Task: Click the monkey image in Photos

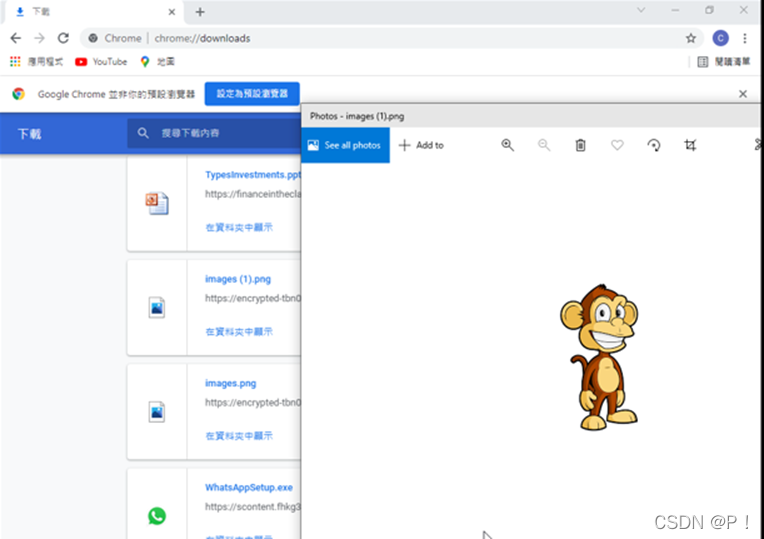Action: (599, 357)
